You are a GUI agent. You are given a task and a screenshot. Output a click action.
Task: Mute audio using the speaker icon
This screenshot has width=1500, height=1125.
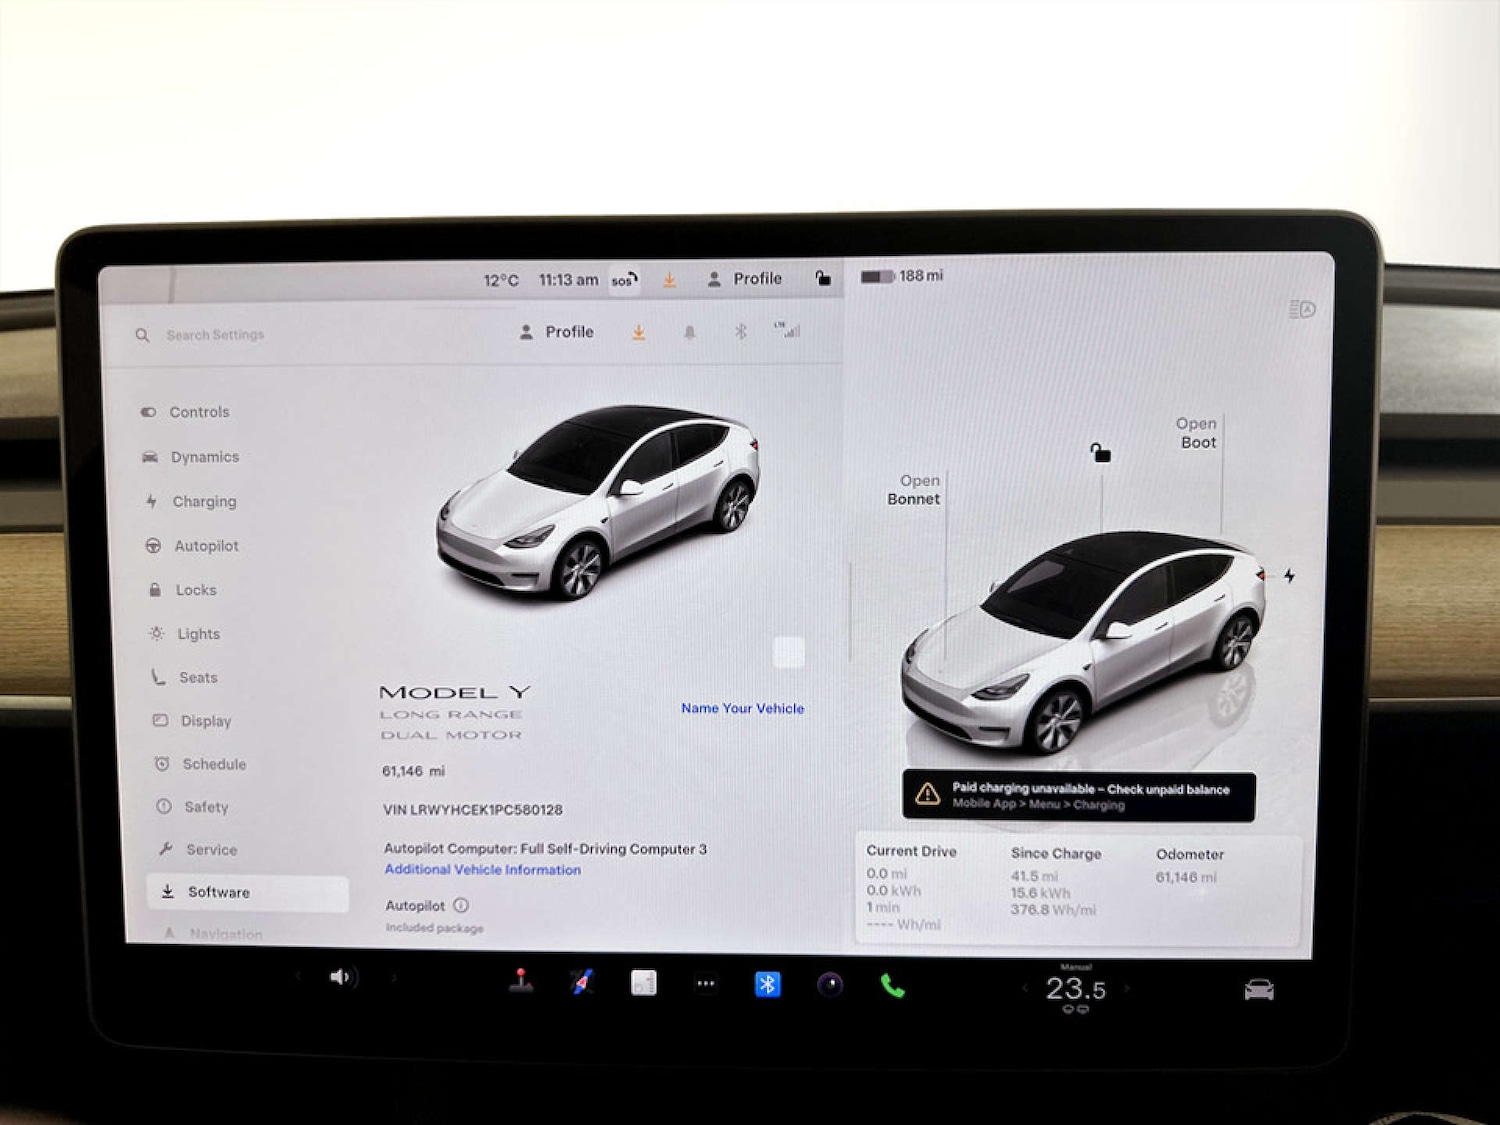(343, 977)
